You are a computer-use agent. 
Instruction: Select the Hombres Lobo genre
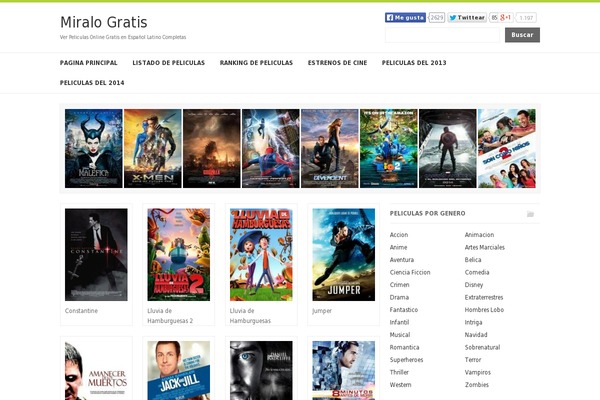pyautogui.click(x=484, y=310)
